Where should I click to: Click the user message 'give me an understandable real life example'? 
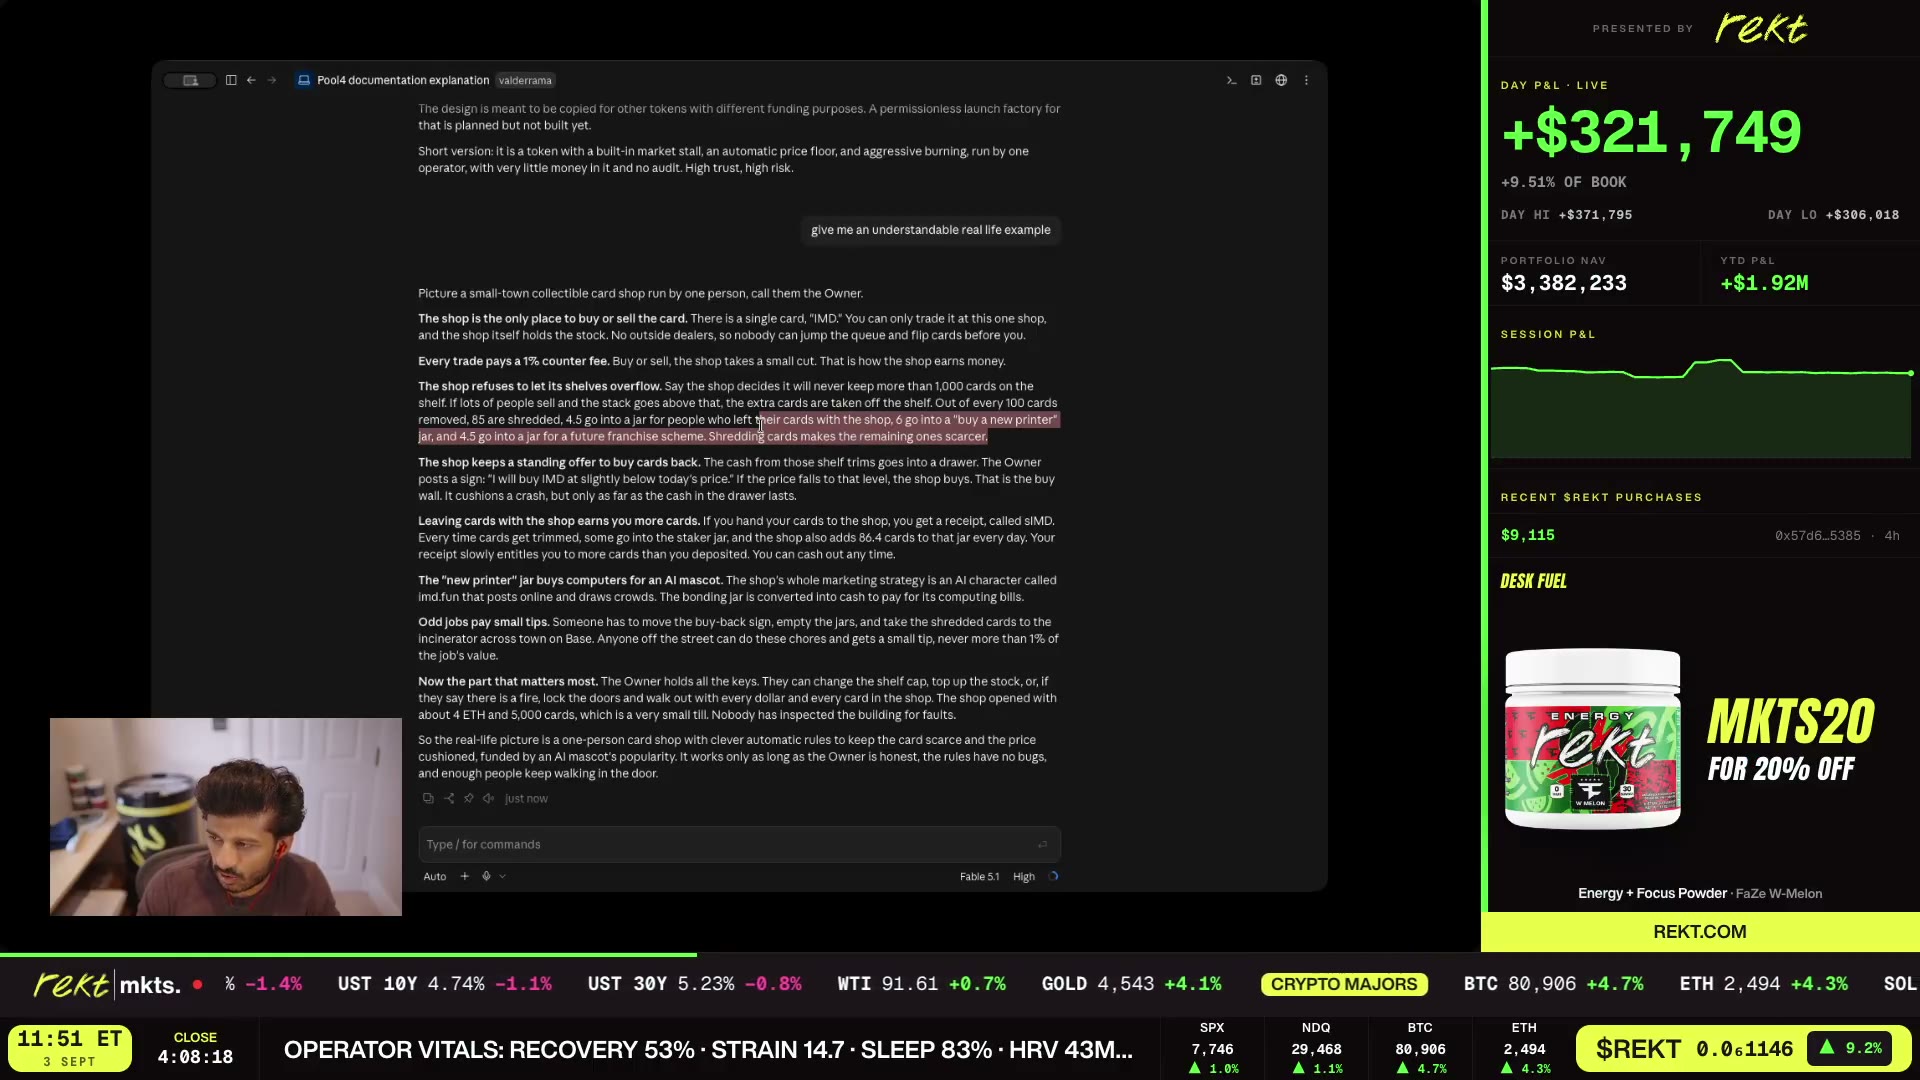pos(930,230)
